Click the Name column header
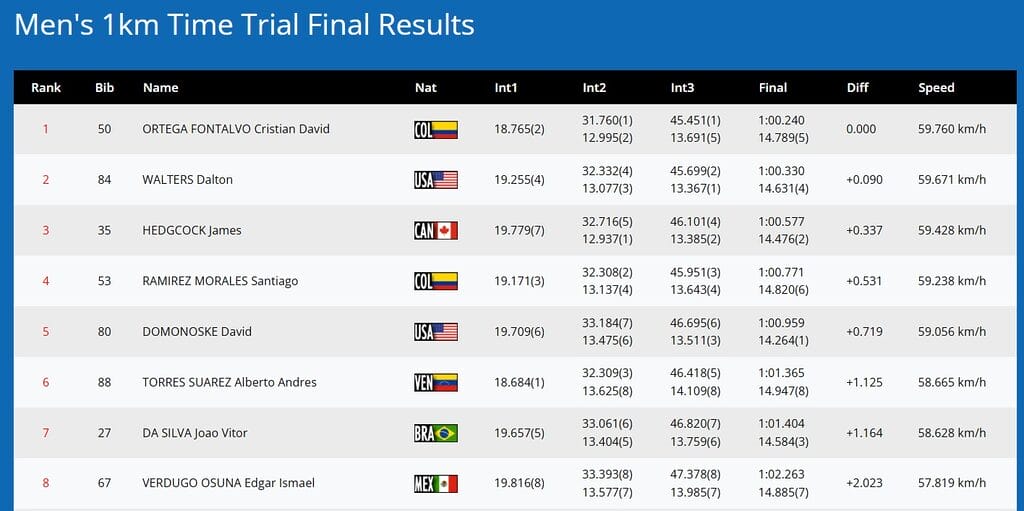The image size is (1024, 511). tap(160, 88)
